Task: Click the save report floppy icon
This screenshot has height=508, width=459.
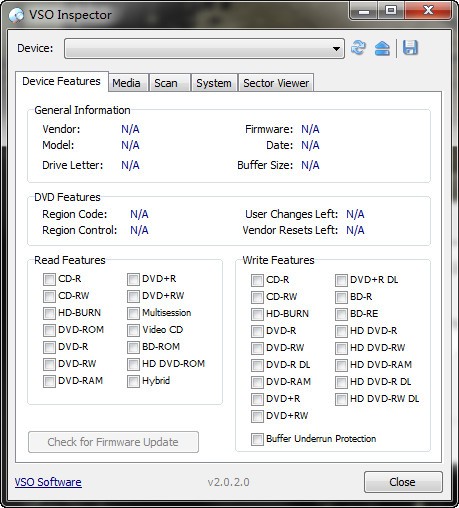Action: pyautogui.click(x=410, y=47)
